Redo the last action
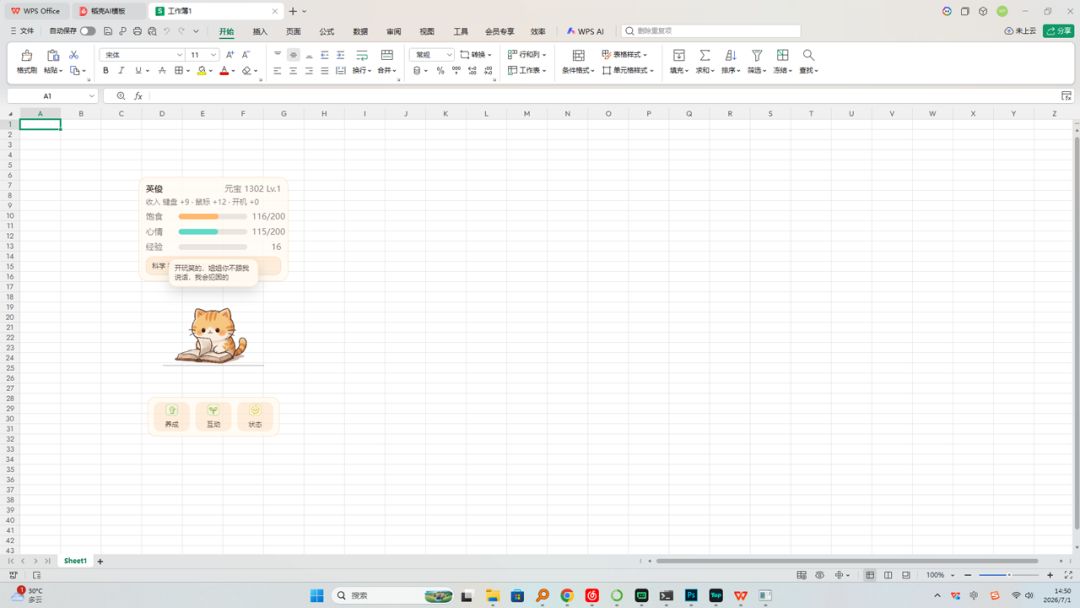This screenshot has width=1080, height=608. [181, 31]
